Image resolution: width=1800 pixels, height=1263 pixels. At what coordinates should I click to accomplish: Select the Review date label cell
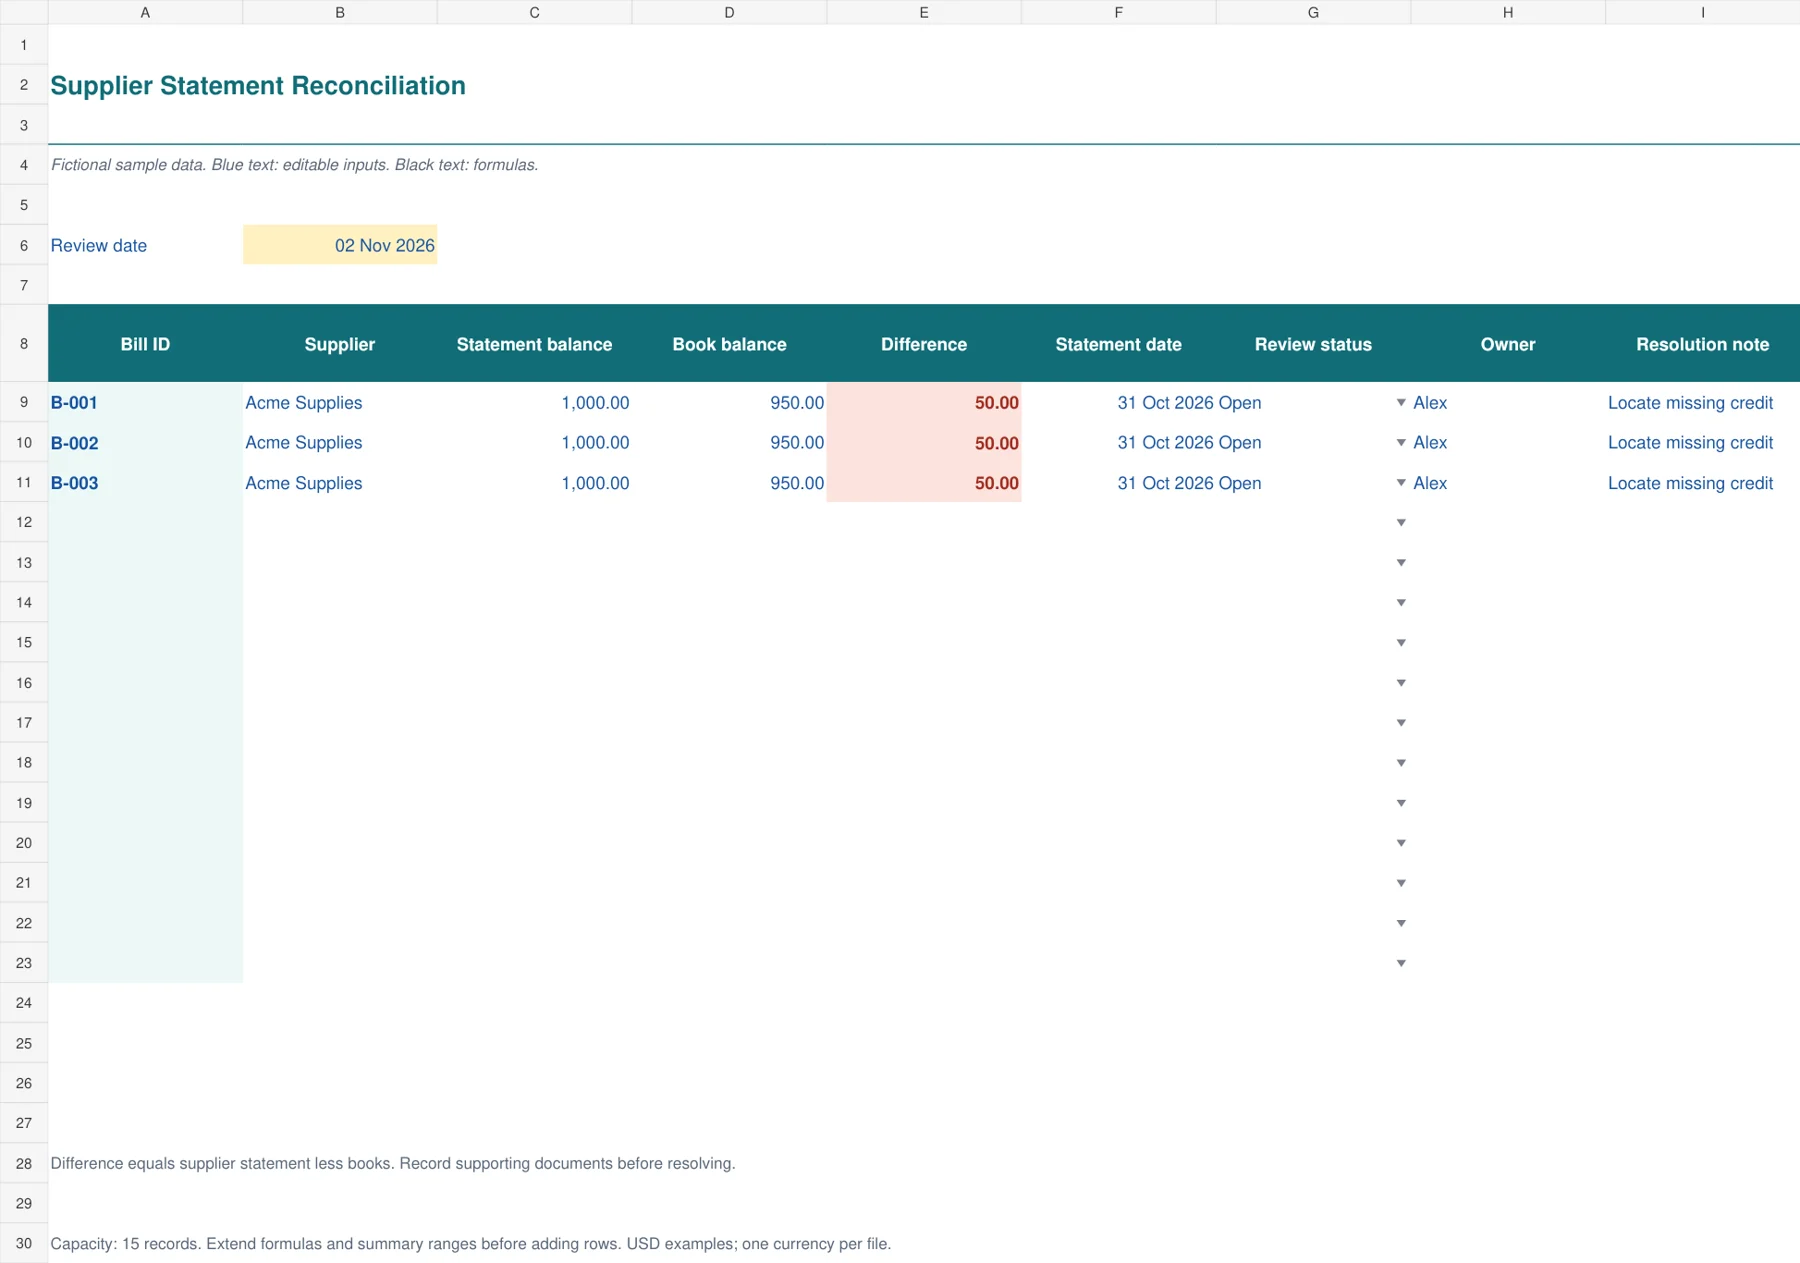(x=145, y=245)
